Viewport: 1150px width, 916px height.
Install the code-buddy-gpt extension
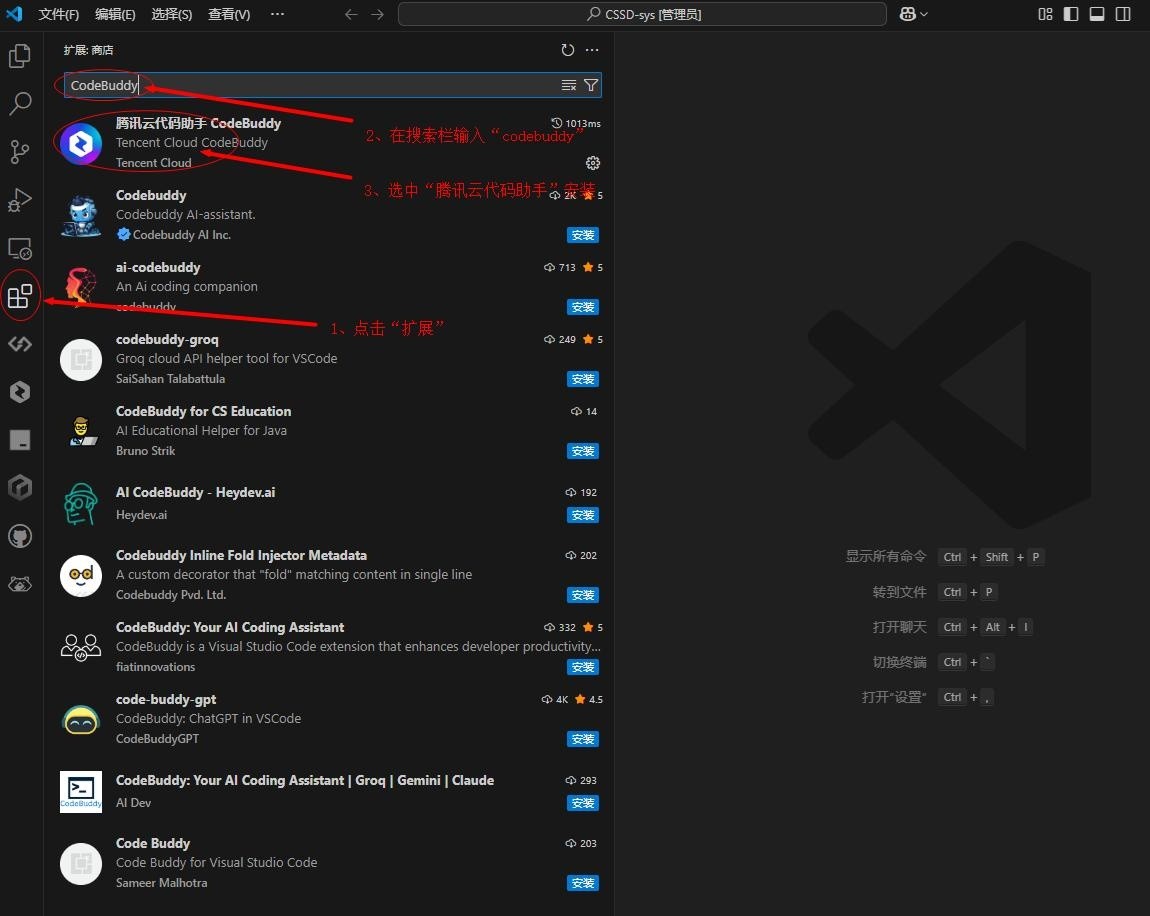pos(583,739)
